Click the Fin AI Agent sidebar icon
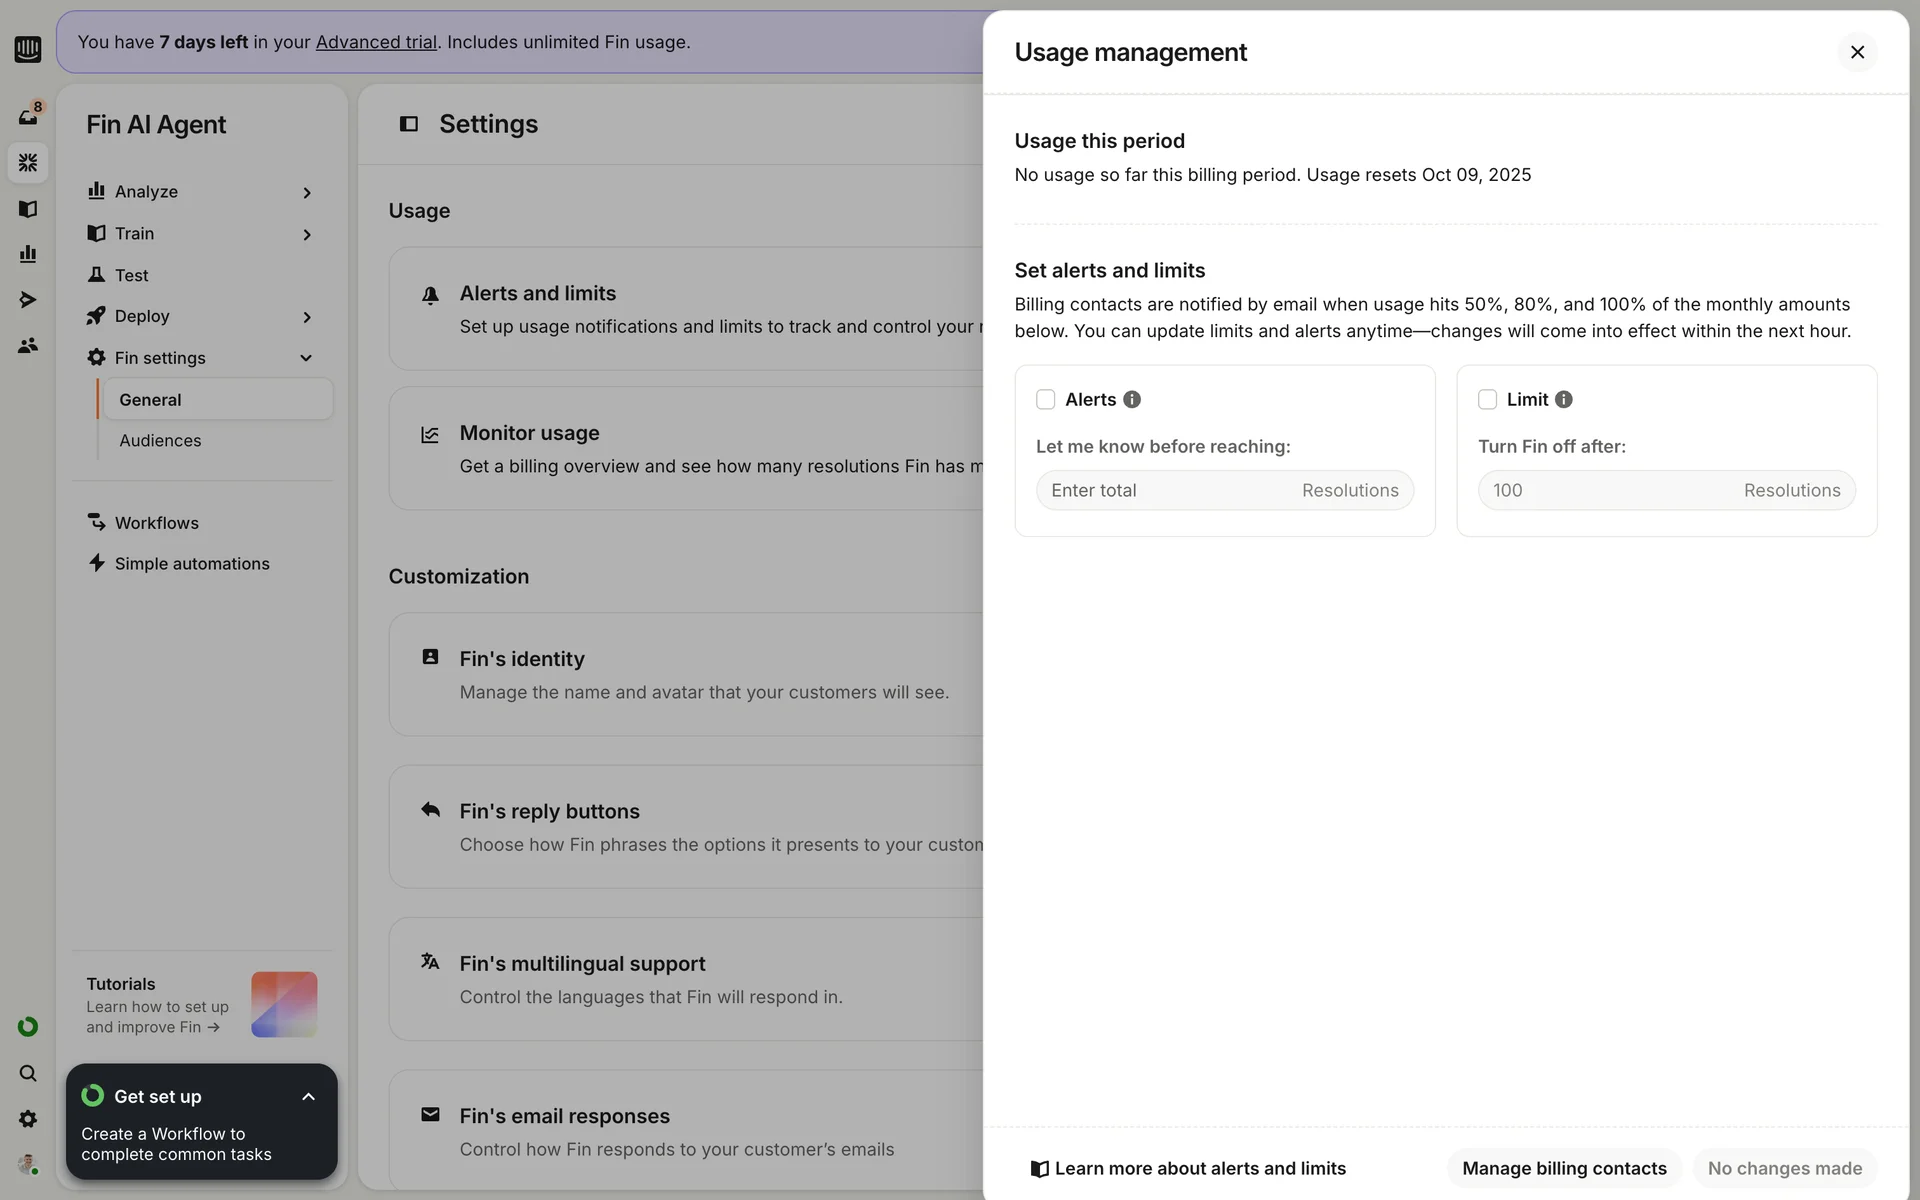1920x1200 pixels. [x=28, y=162]
